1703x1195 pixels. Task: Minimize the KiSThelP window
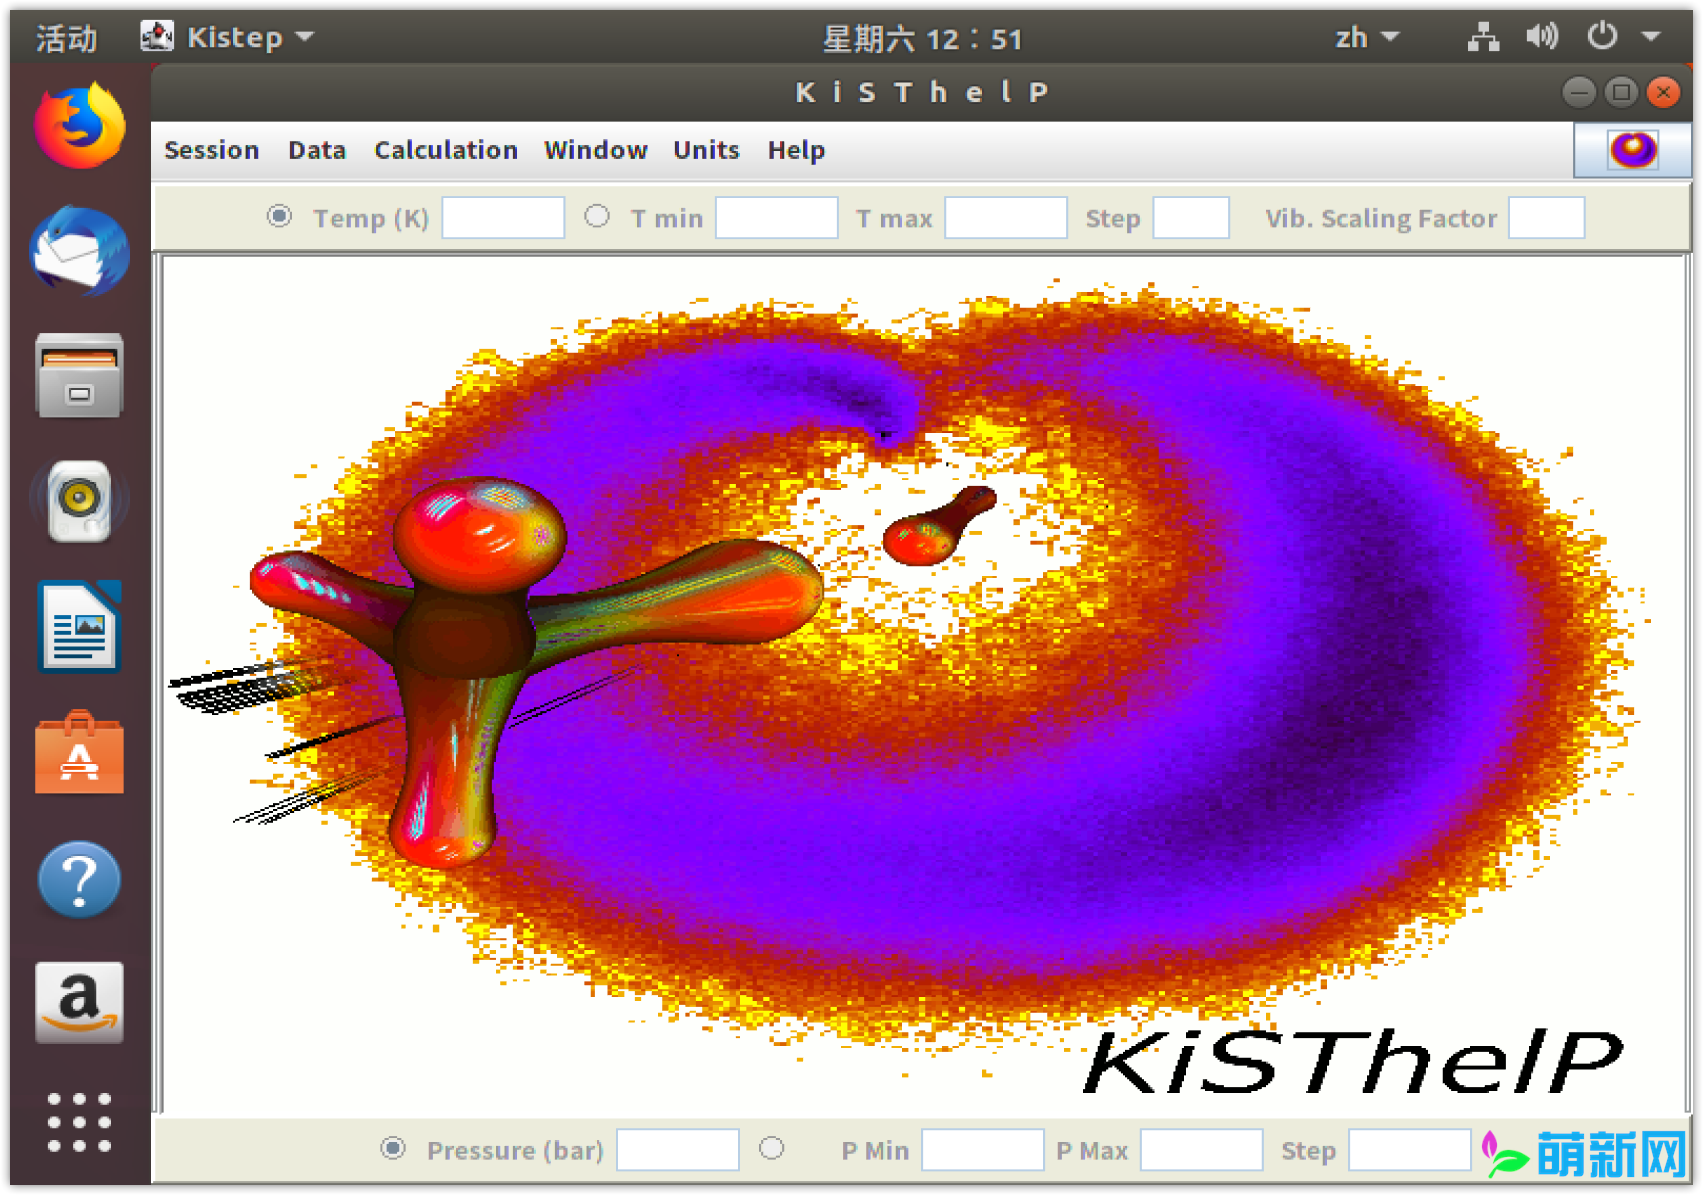tap(1579, 92)
